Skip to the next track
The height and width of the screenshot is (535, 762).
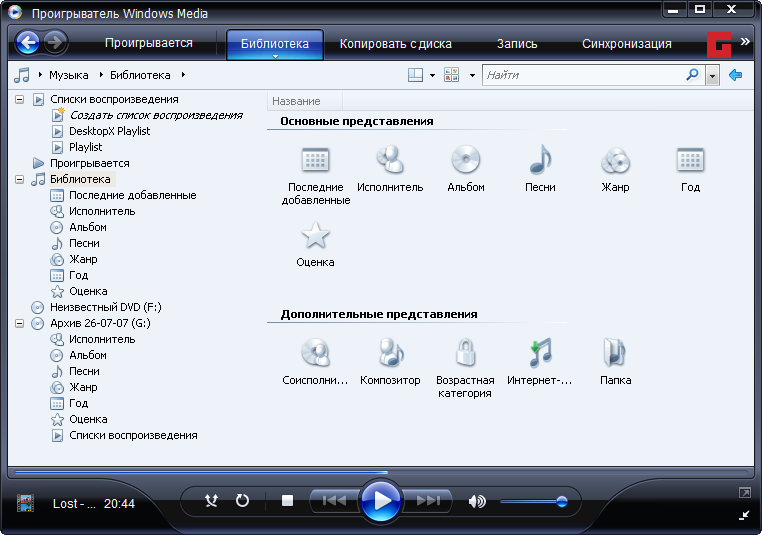tap(428, 500)
